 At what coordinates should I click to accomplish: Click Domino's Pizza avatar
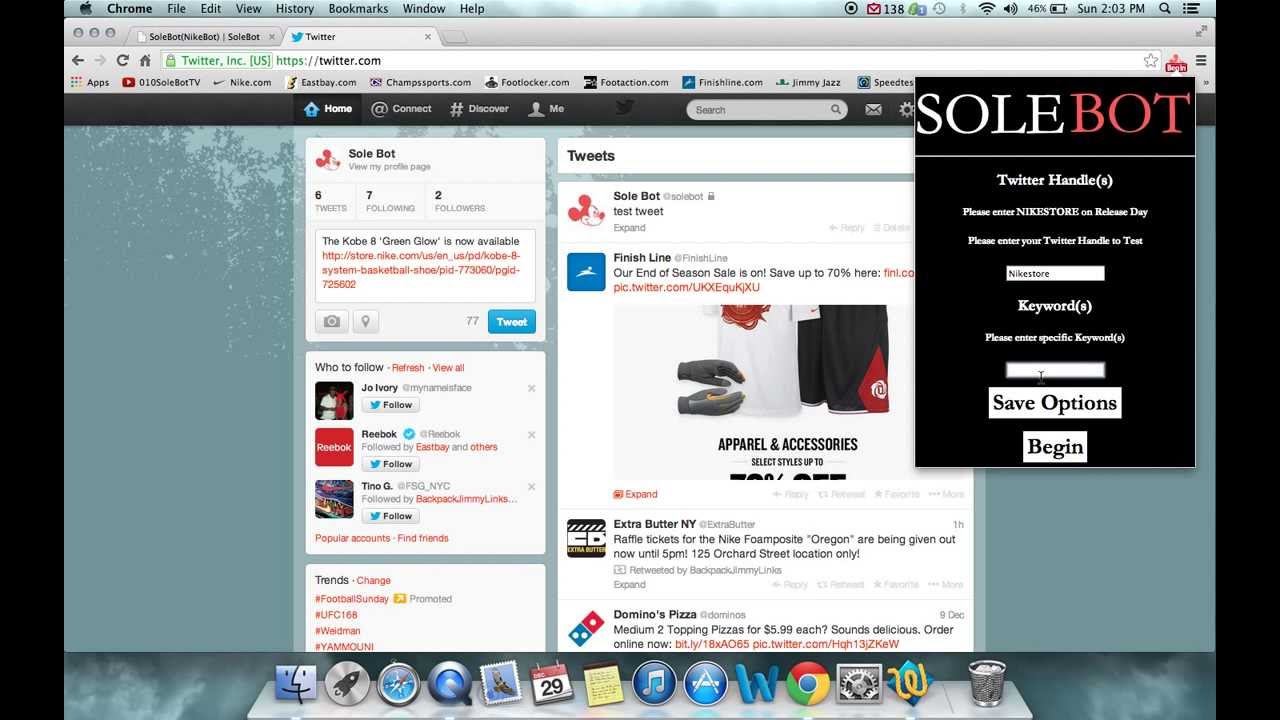[586, 628]
